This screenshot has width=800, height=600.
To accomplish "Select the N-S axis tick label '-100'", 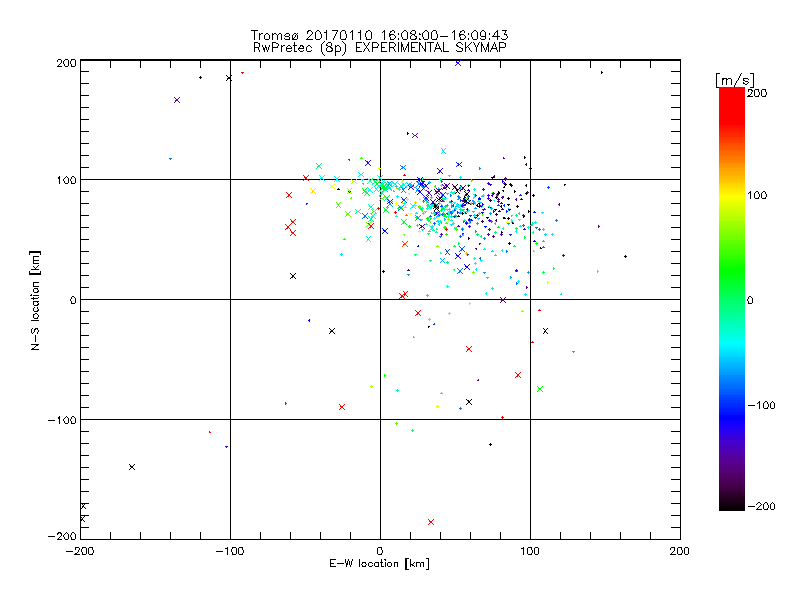I will tap(62, 420).
